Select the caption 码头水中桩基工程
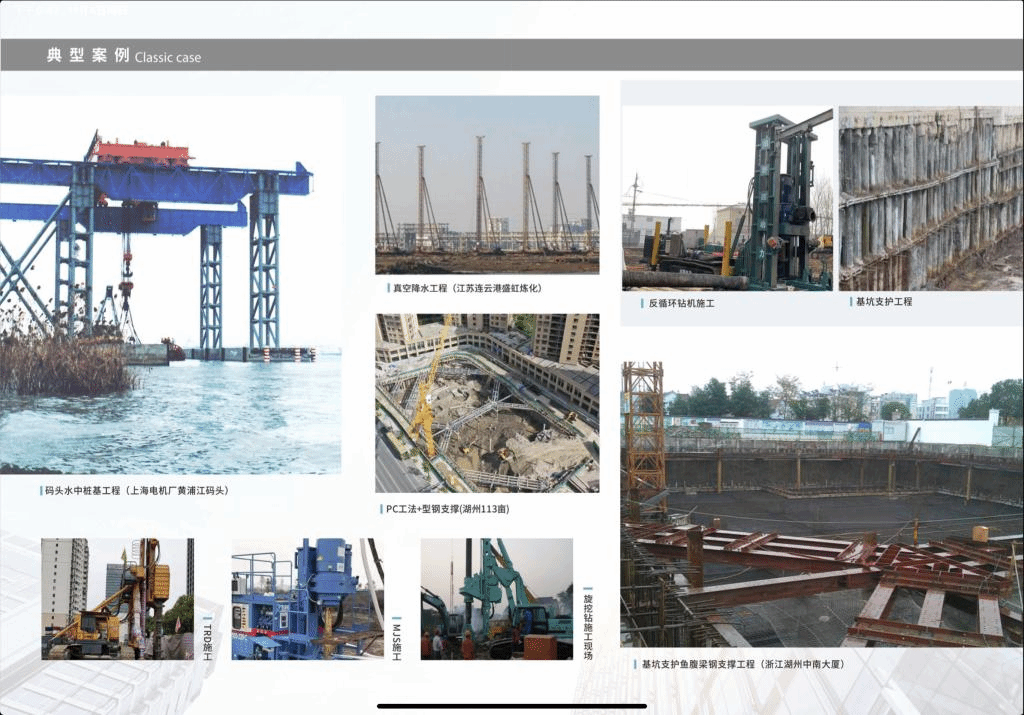1024x715 pixels. (136, 491)
